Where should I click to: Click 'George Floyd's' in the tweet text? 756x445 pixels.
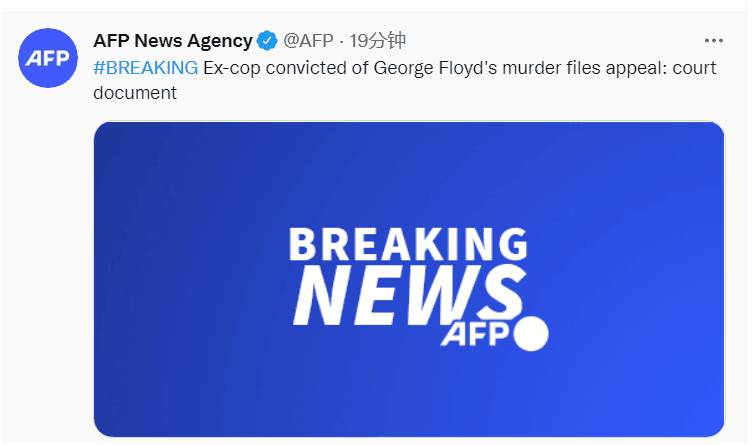(435, 68)
